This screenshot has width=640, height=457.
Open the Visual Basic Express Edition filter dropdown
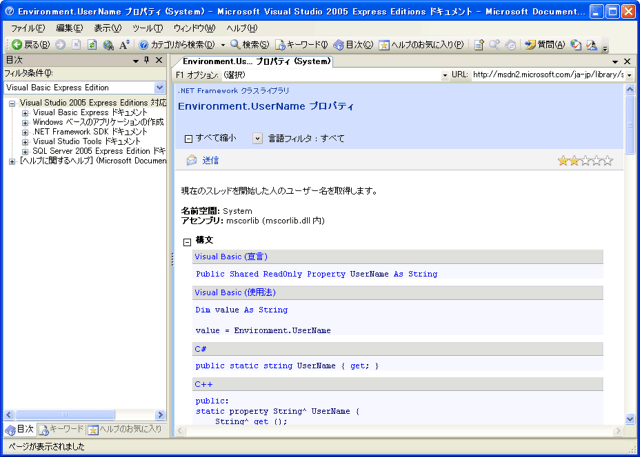point(160,87)
